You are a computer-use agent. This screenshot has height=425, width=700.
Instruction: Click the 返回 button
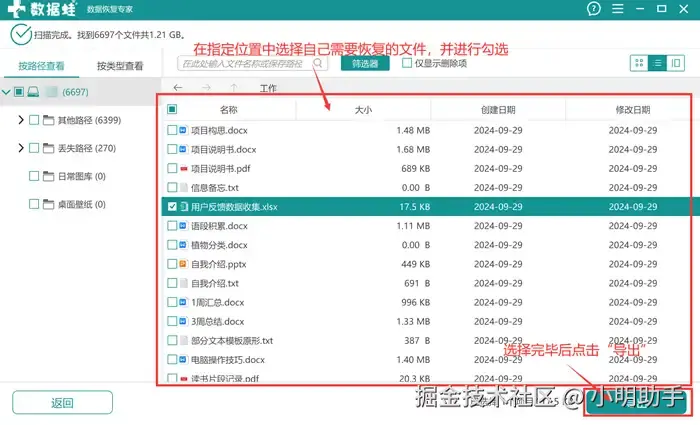point(62,403)
